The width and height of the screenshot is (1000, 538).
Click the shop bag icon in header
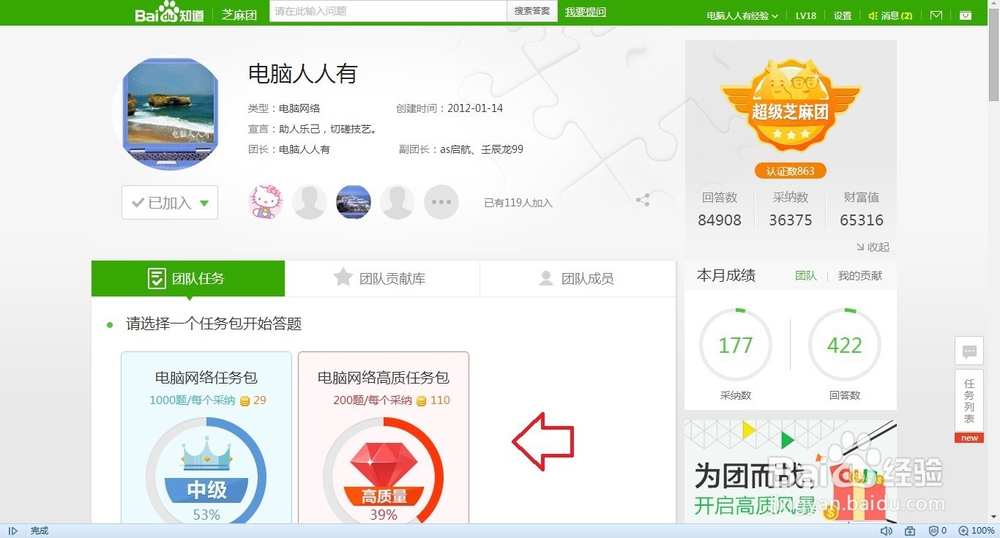(x=966, y=15)
